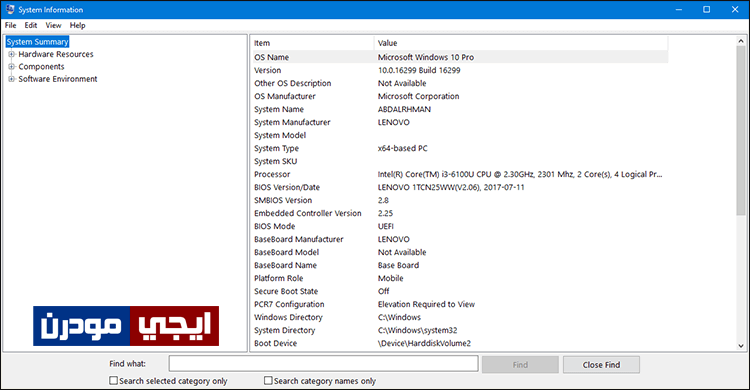Click the Close Find button

pyautogui.click(x=601, y=365)
